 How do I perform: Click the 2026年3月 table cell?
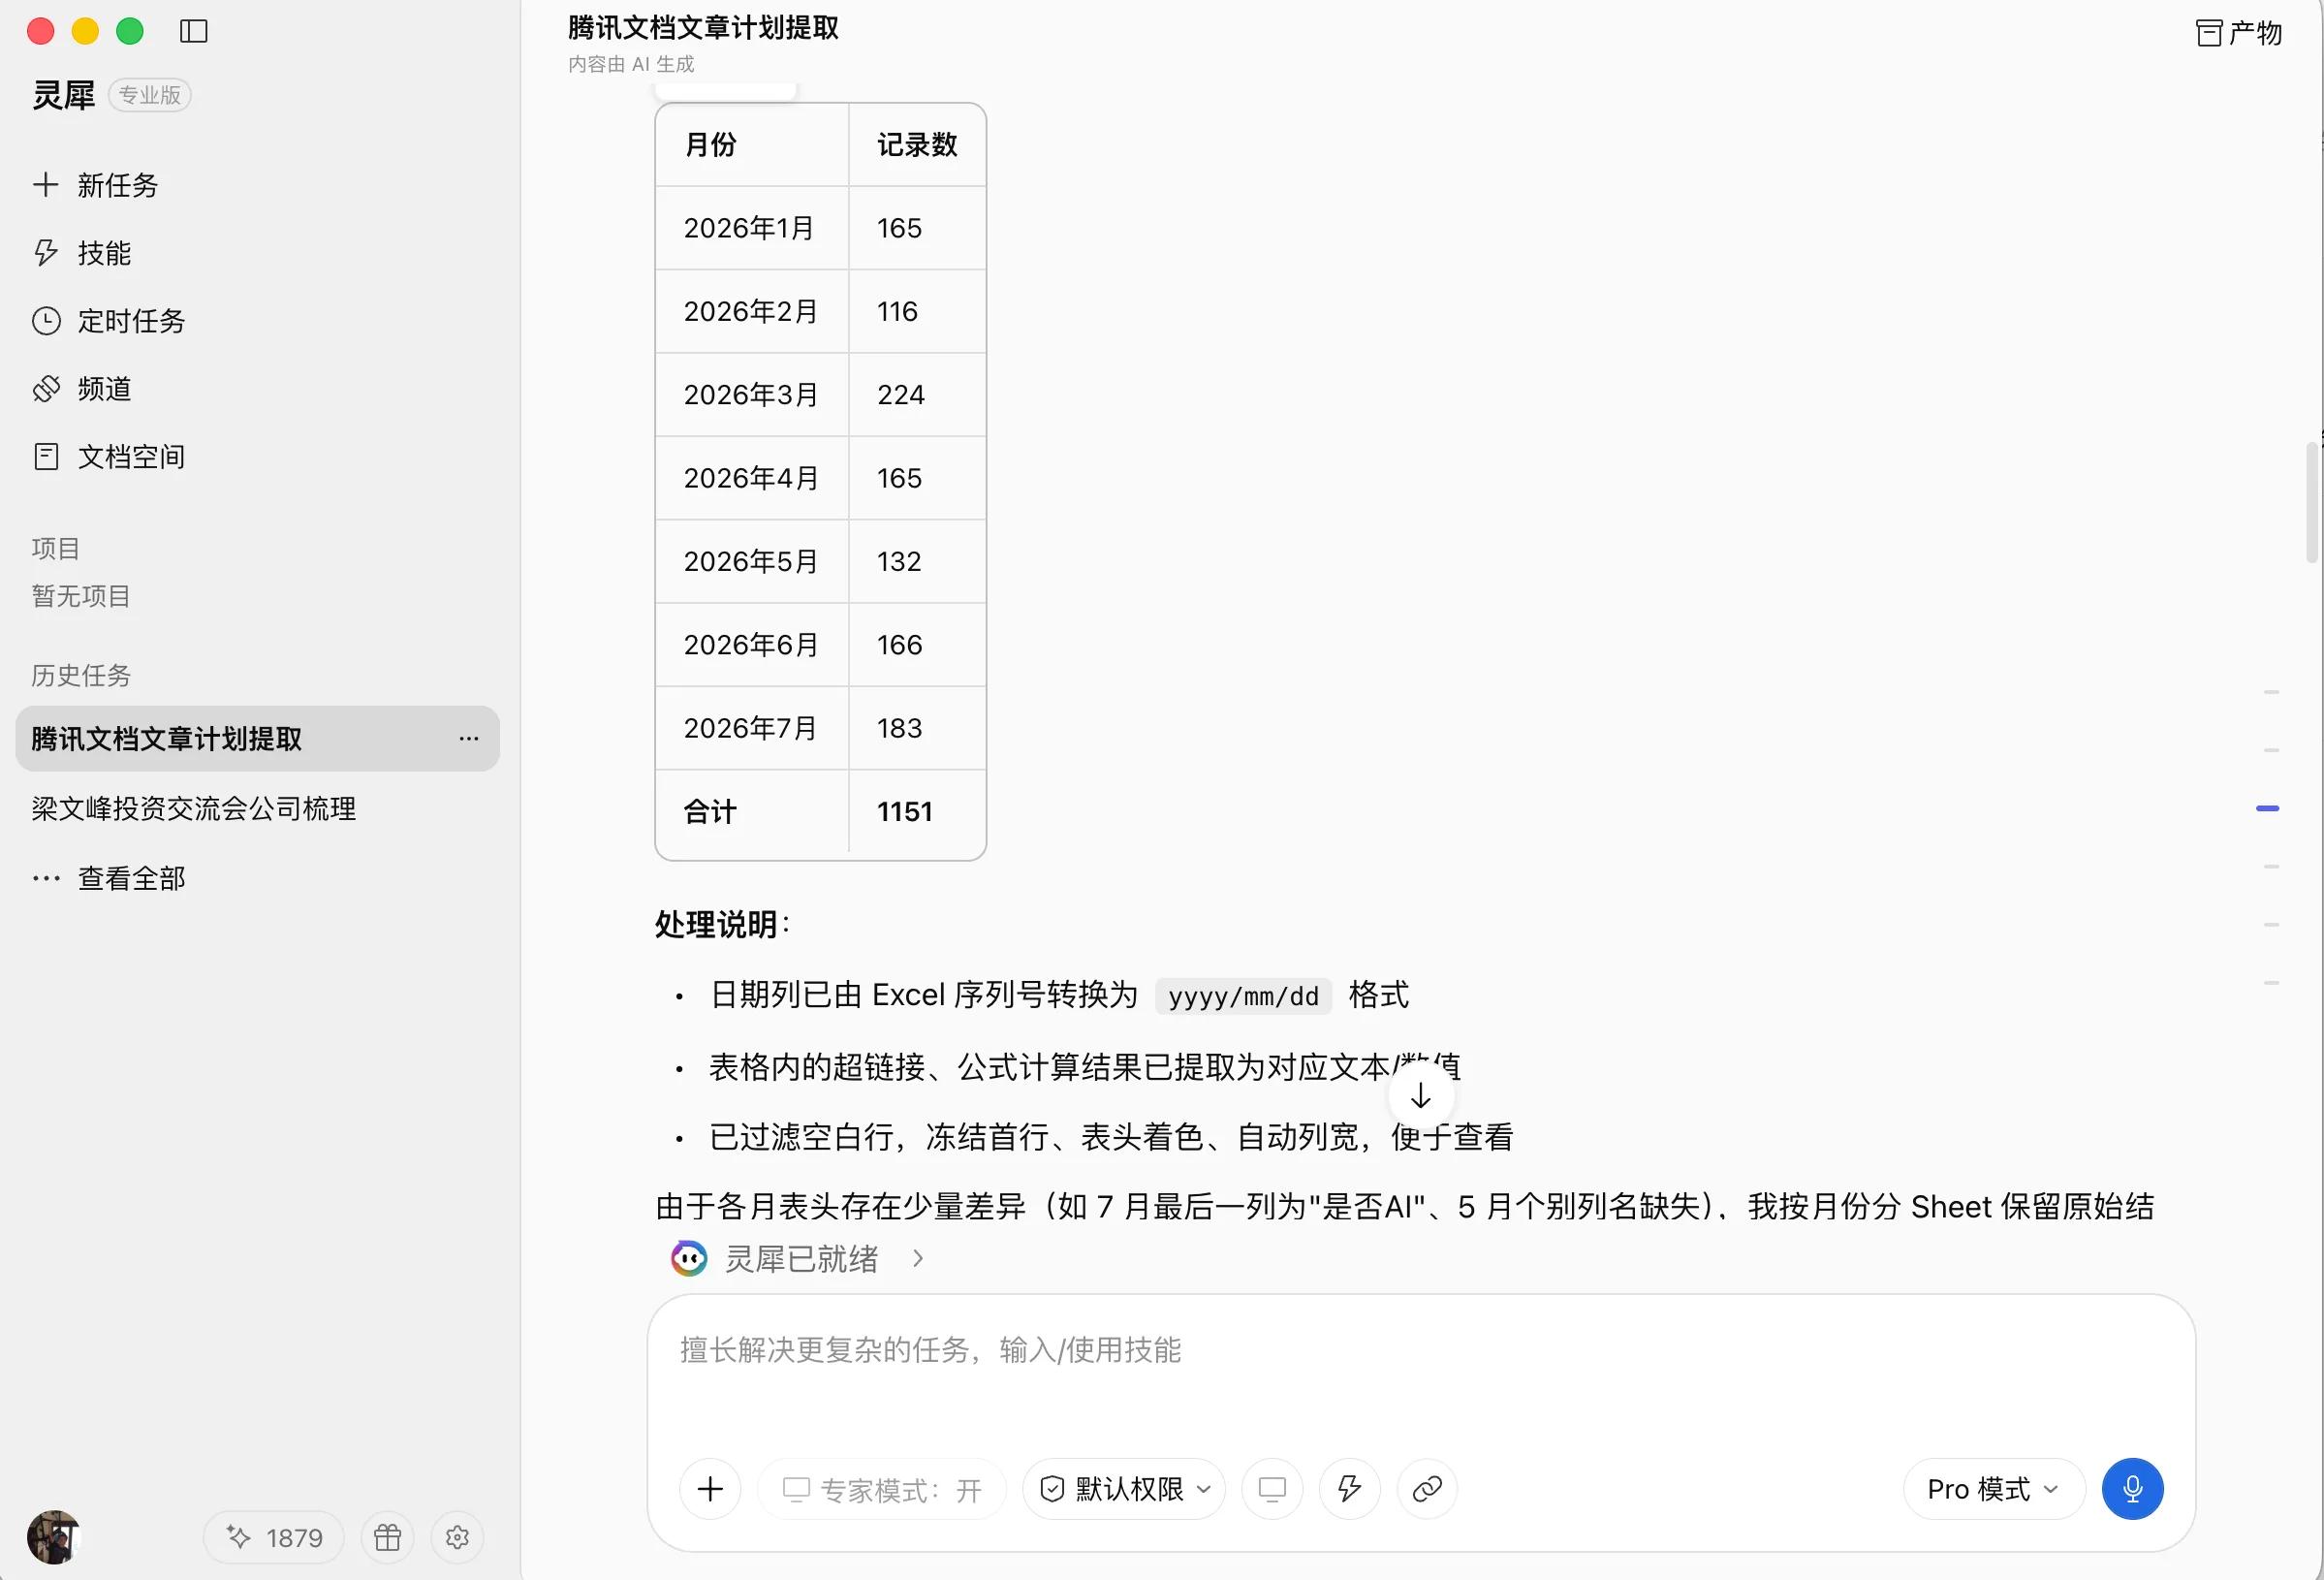(752, 395)
